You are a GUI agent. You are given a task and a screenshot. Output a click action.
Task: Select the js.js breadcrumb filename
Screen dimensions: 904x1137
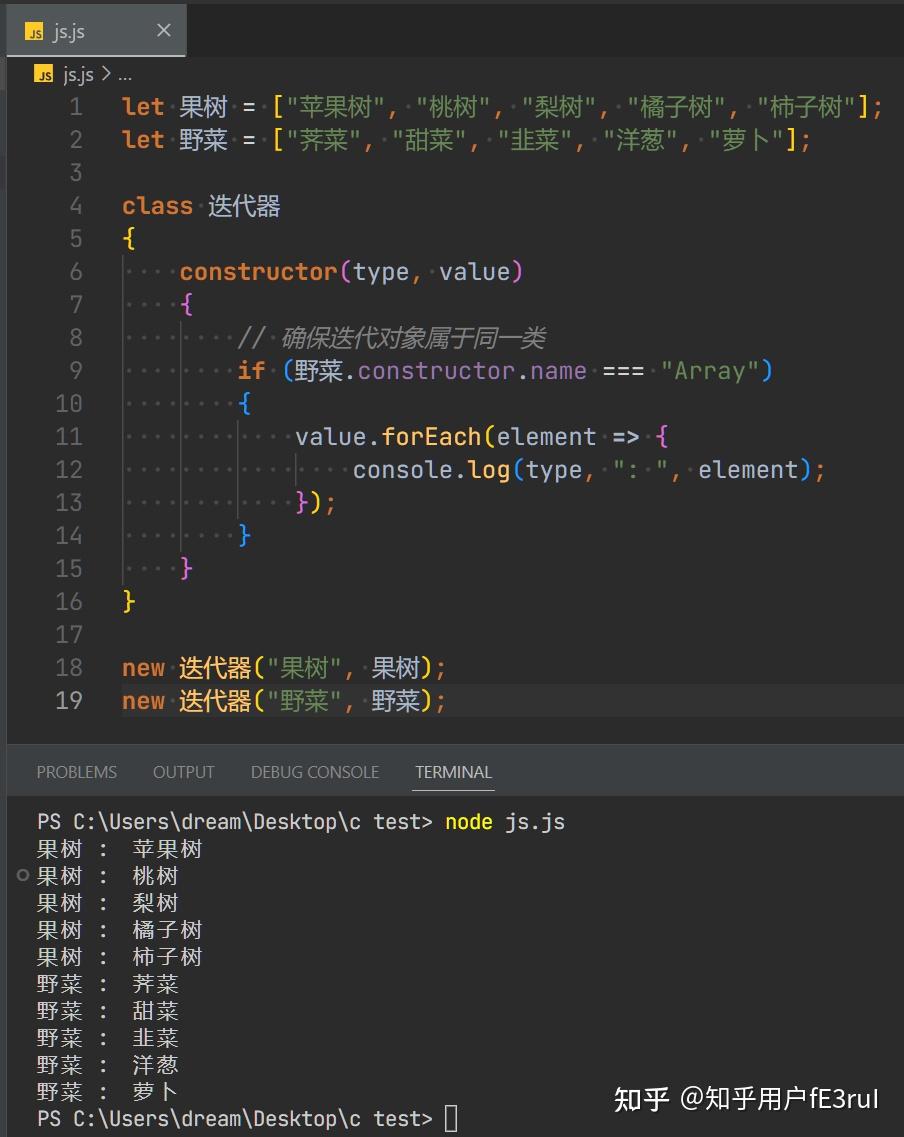click(x=78, y=74)
